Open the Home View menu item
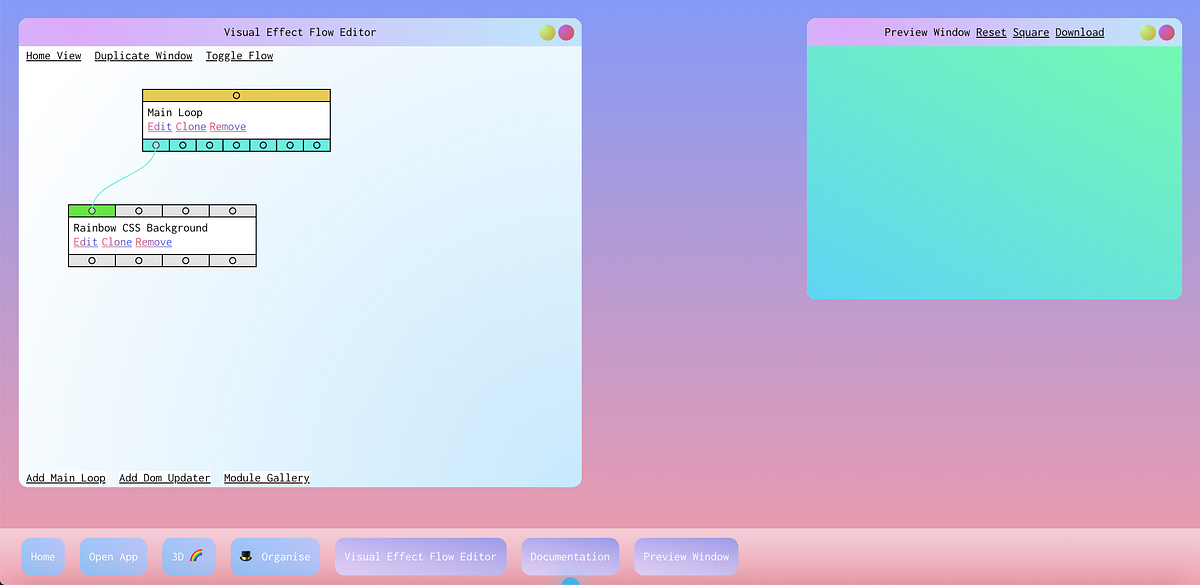 pos(53,56)
